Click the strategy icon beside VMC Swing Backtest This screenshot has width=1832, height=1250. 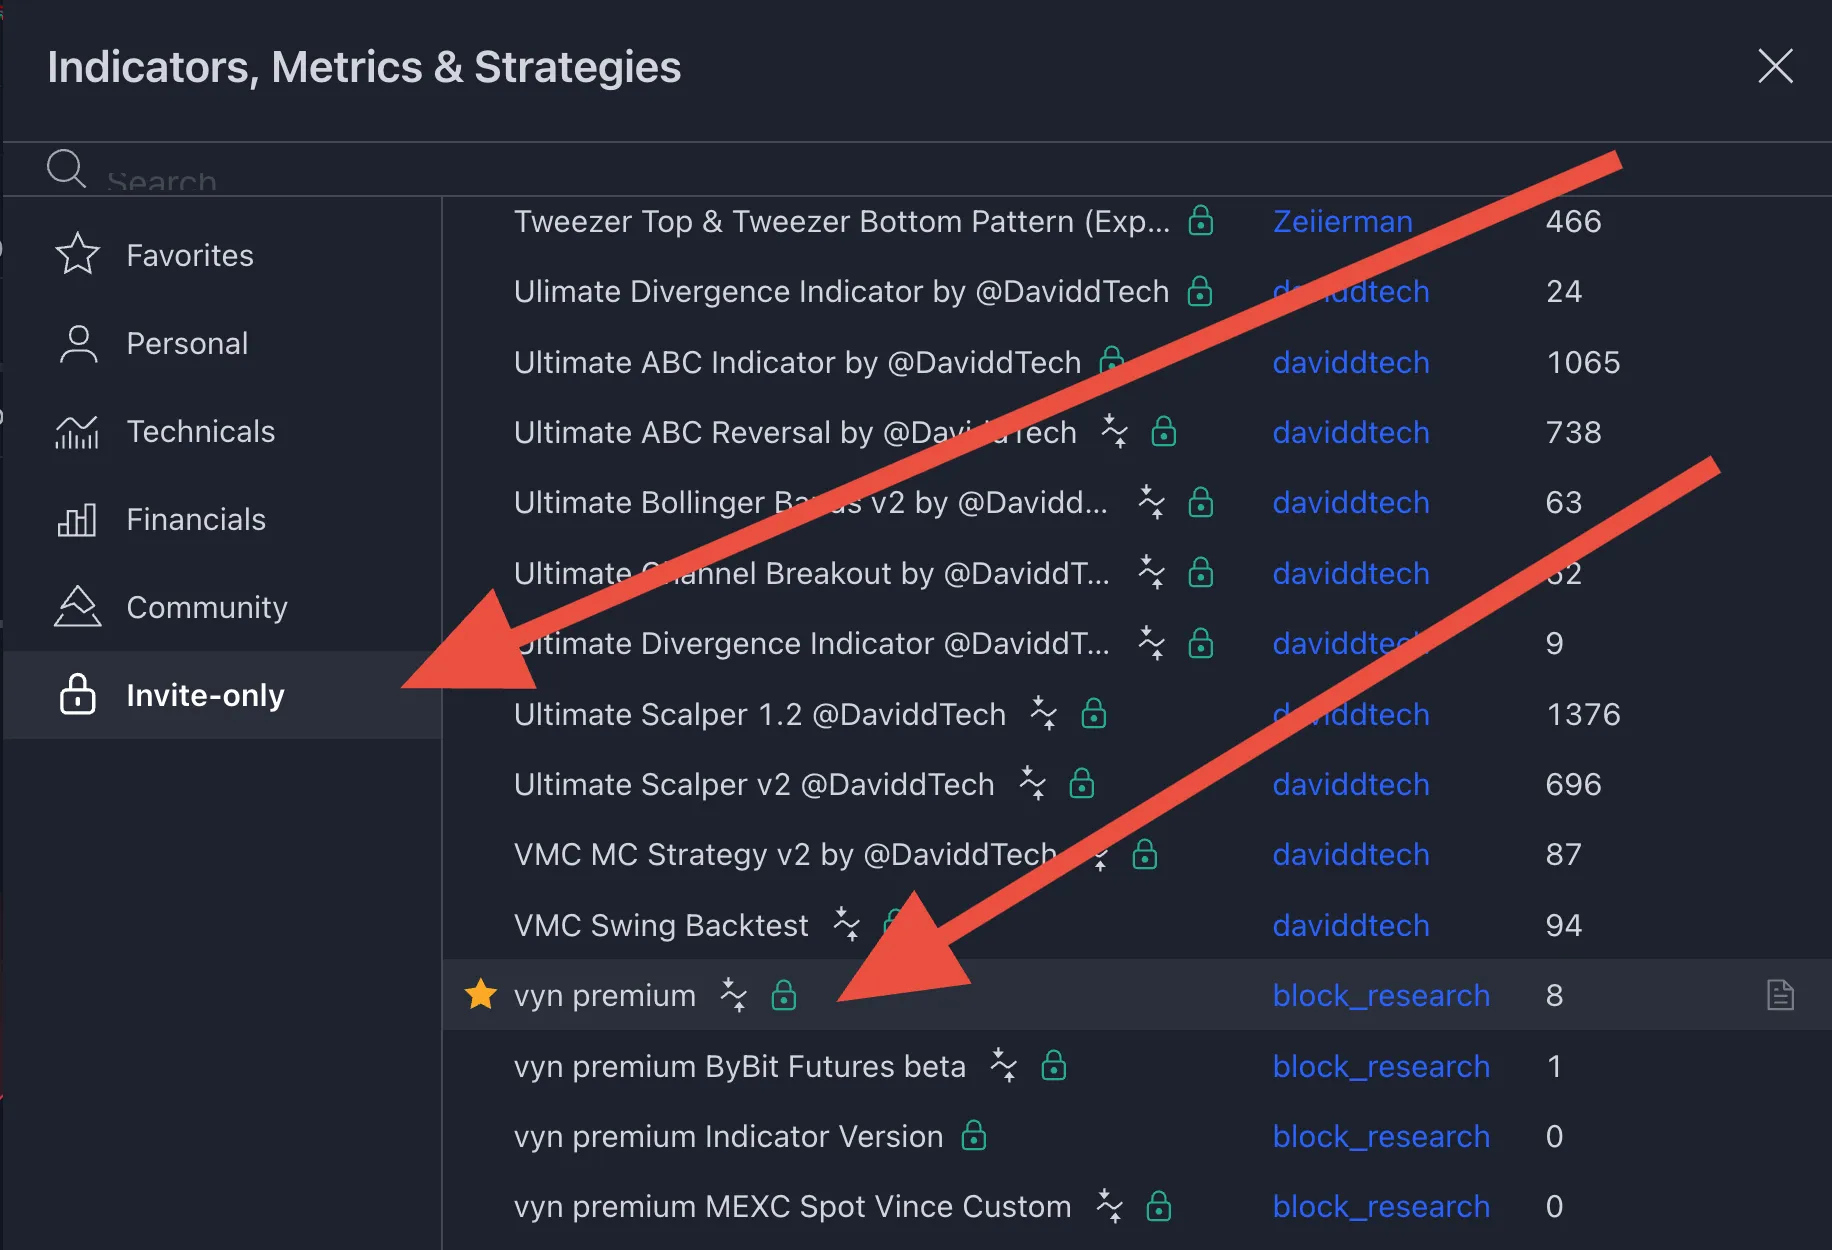846,925
